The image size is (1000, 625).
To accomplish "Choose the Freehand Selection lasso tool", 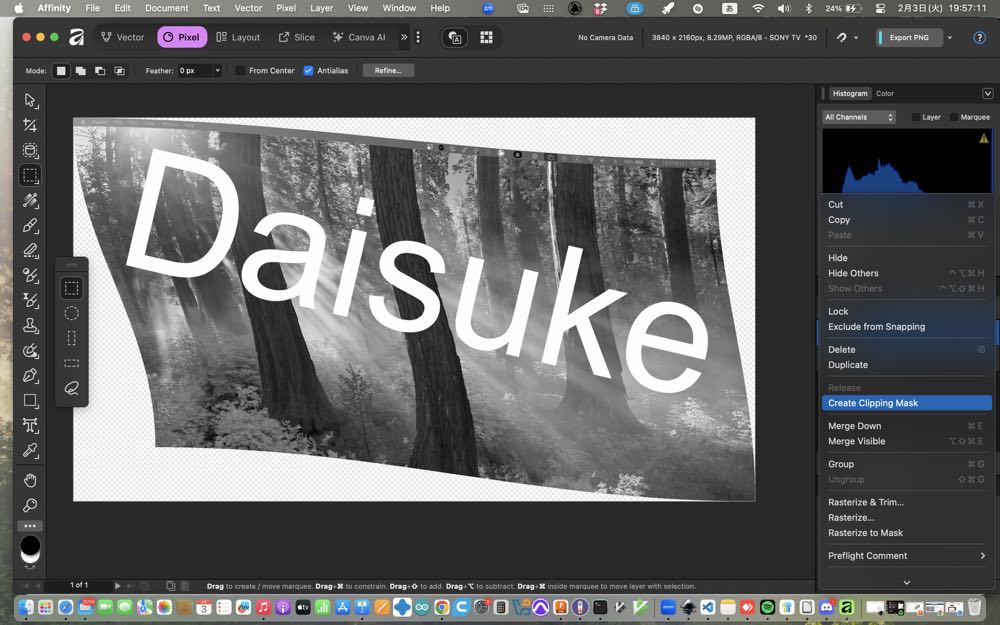I will [x=72, y=388].
